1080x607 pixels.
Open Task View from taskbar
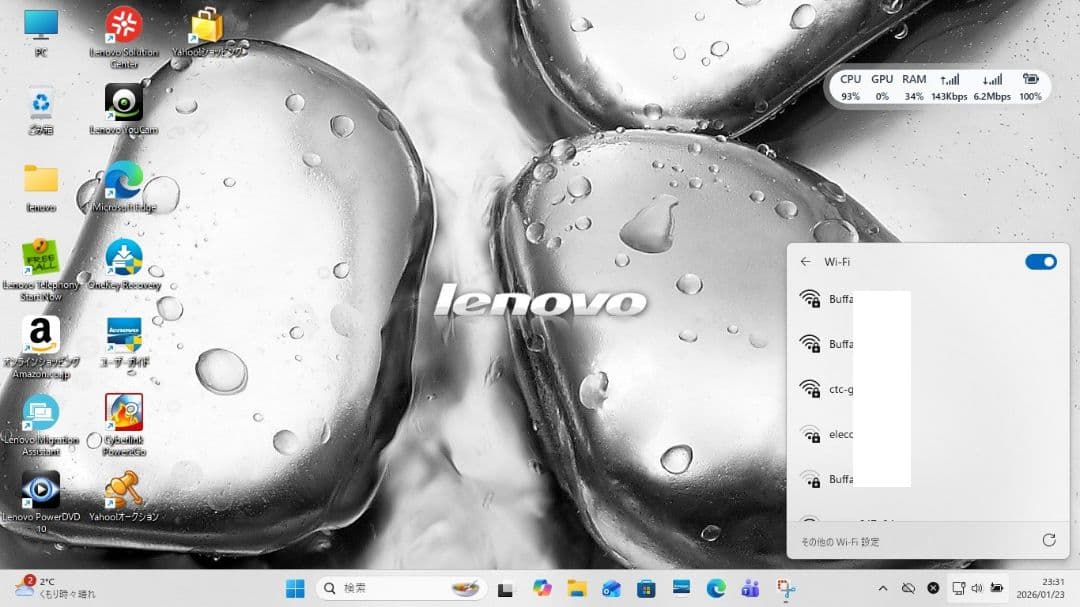(506, 589)
